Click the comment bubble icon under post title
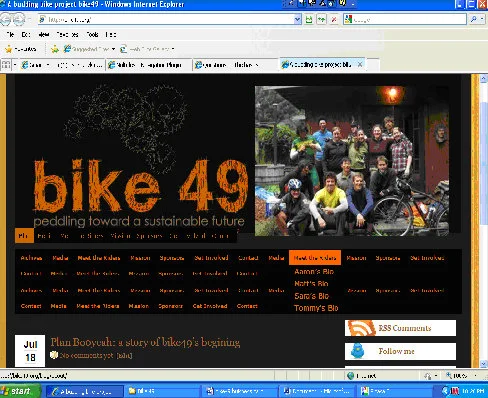The width and height of the screenshot is (488, 398). pos(54,355)
